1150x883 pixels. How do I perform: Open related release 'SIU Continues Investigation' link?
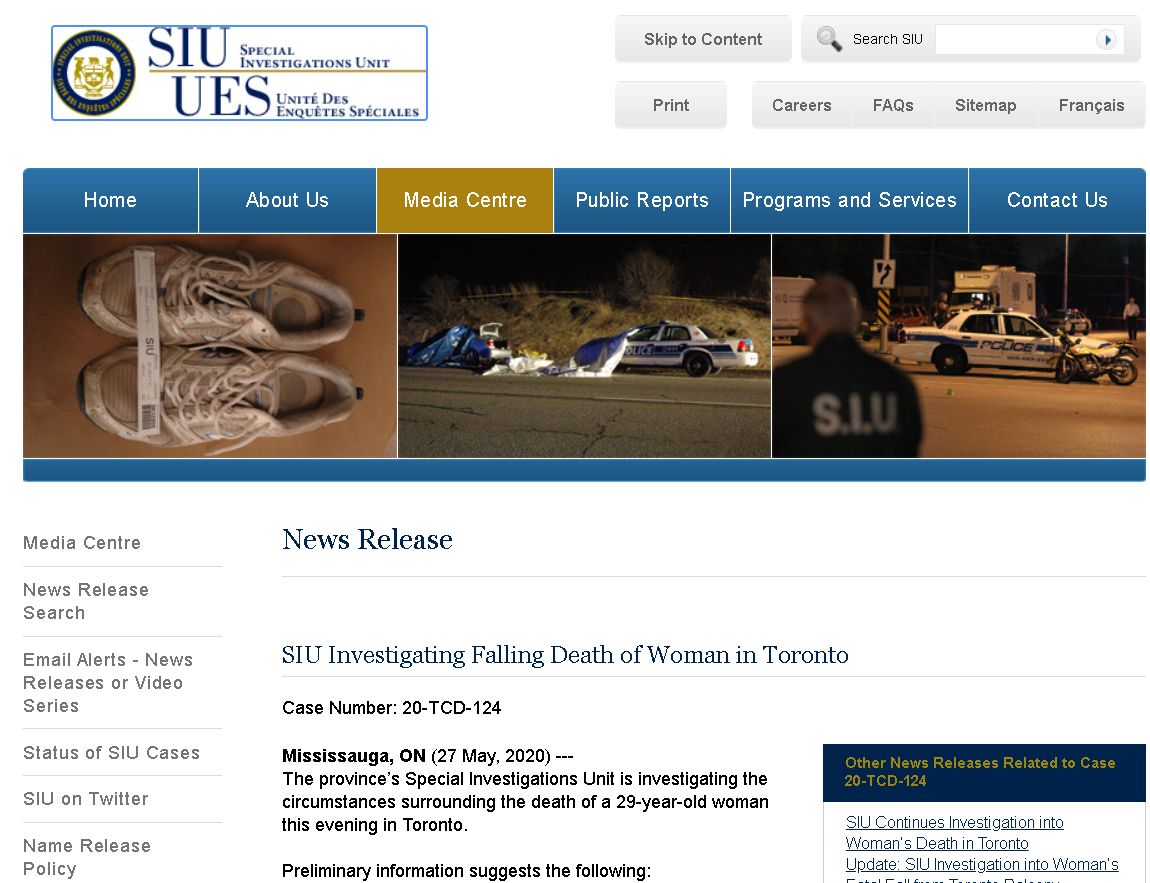click(954, 832)
